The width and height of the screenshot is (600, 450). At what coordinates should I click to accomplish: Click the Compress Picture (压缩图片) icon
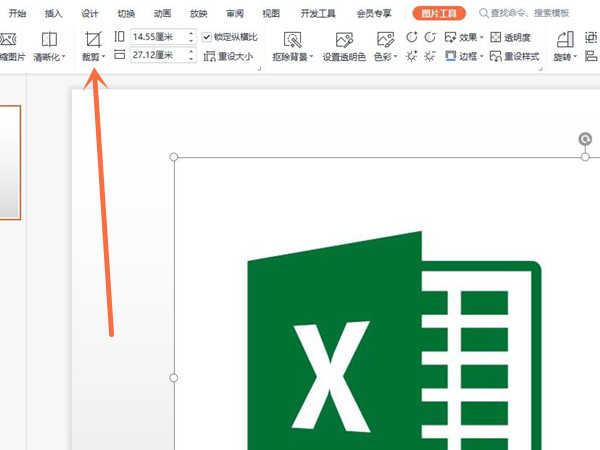8,40
